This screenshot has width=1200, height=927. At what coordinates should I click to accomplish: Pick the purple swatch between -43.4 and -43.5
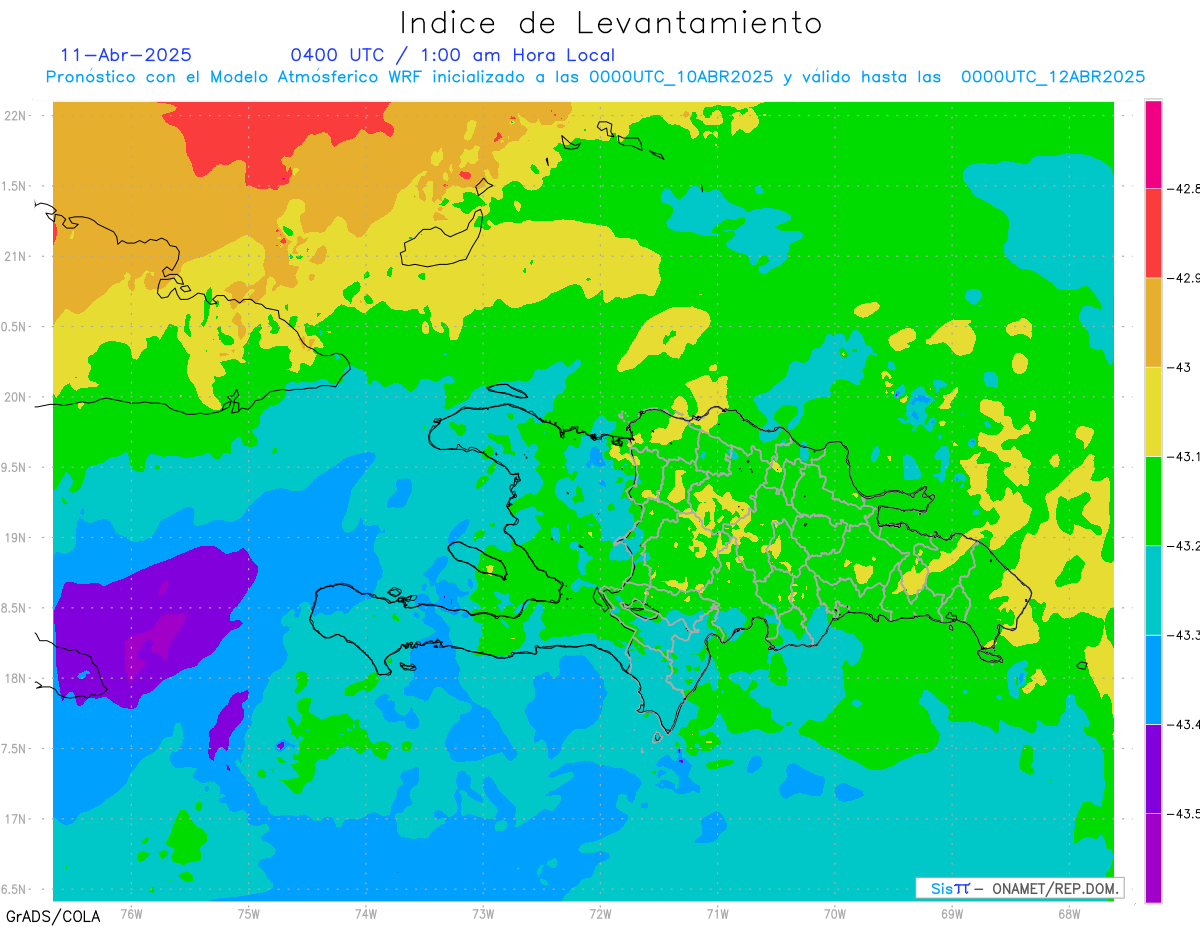pos(1153,768)
